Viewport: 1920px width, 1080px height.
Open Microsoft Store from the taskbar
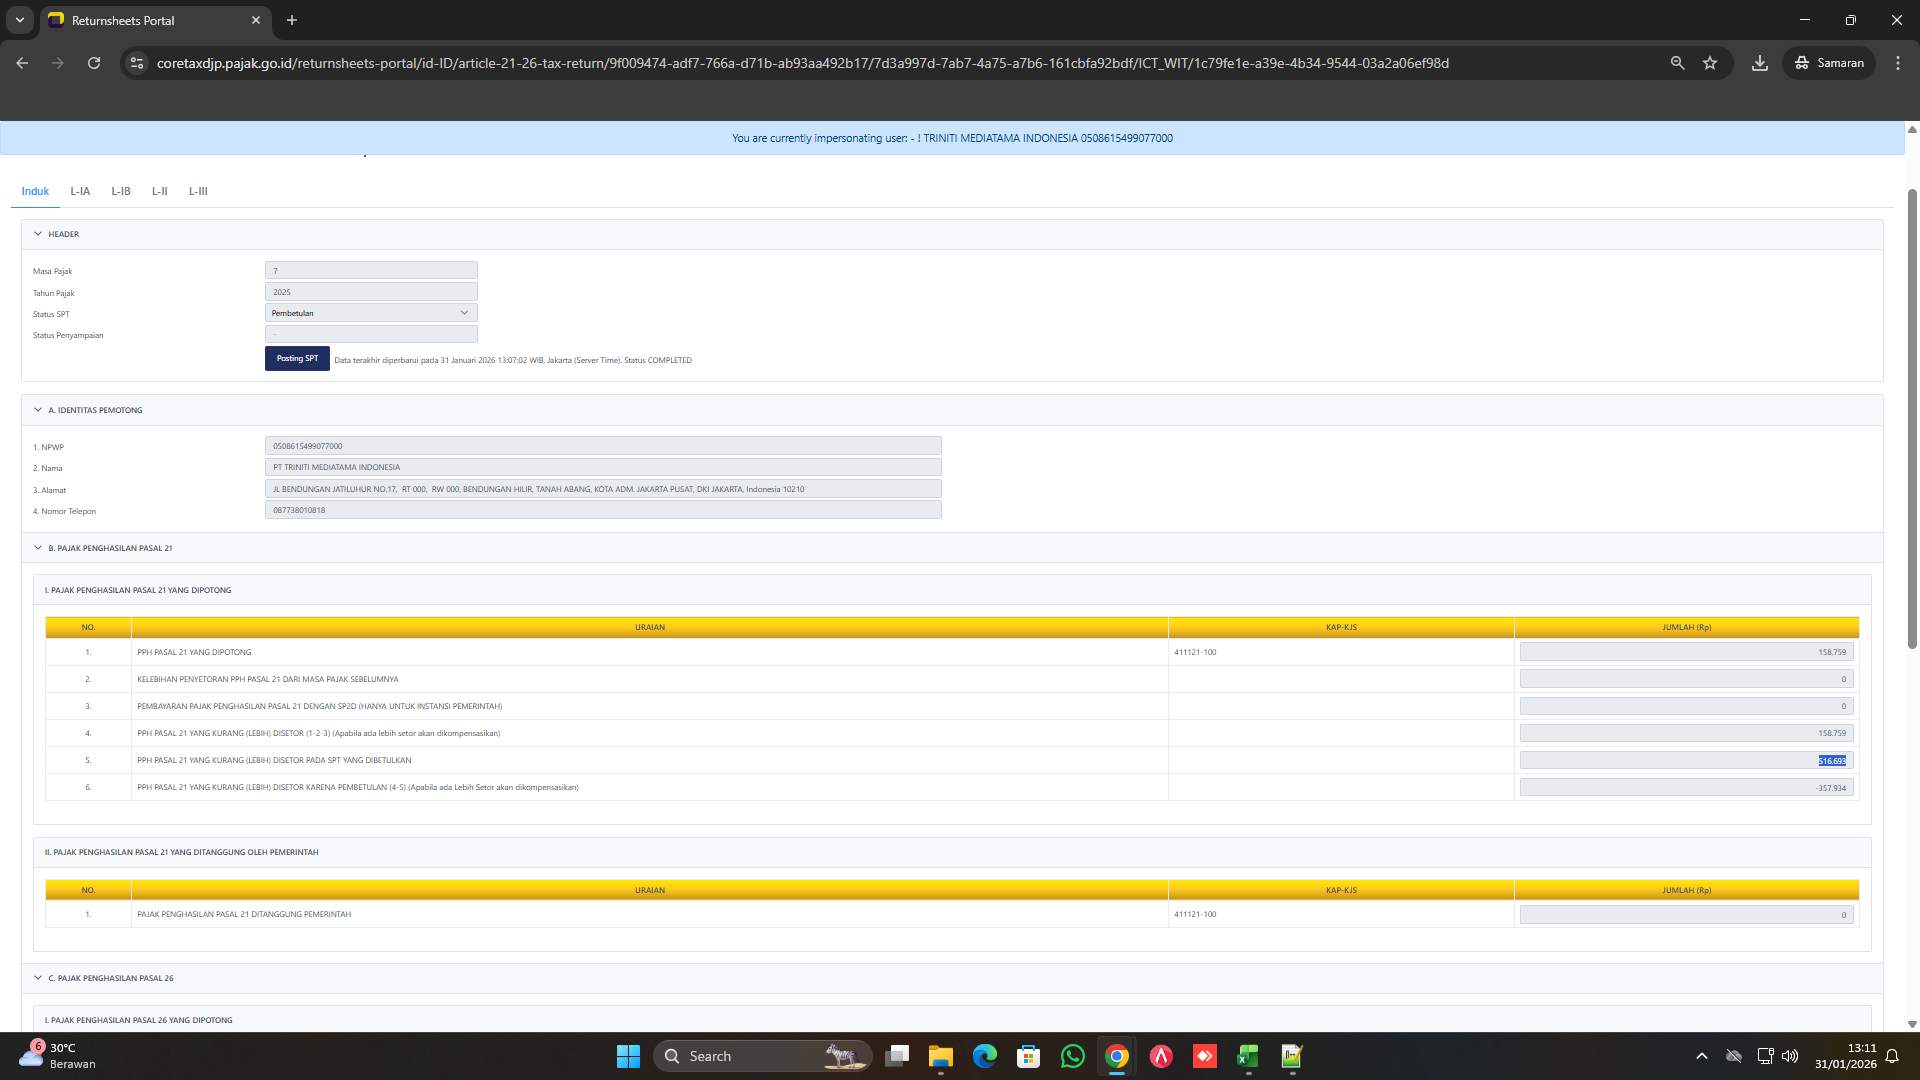point(1028,1056)
